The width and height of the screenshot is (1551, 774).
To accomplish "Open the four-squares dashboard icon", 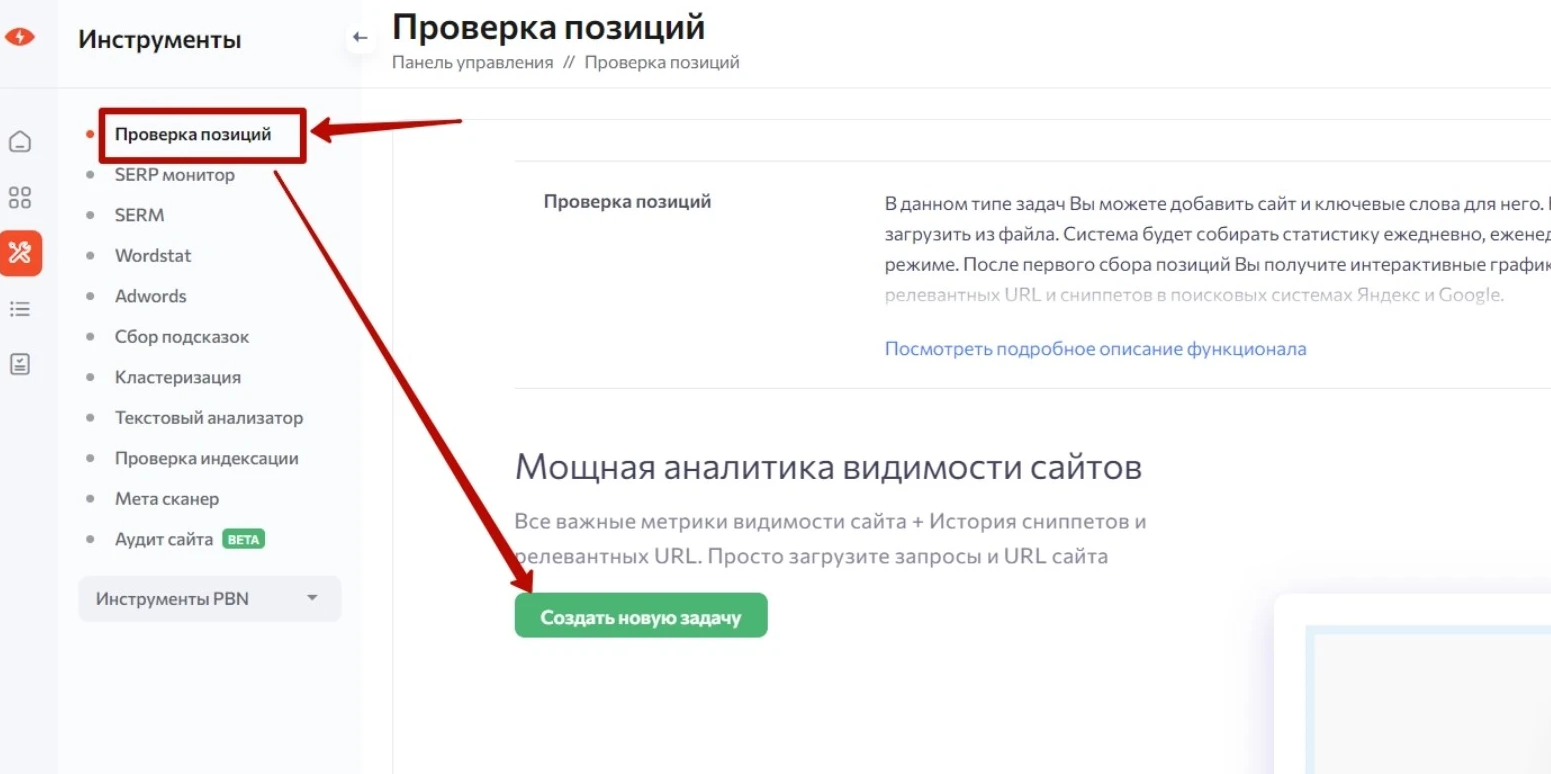I will (x=20, y=197).
